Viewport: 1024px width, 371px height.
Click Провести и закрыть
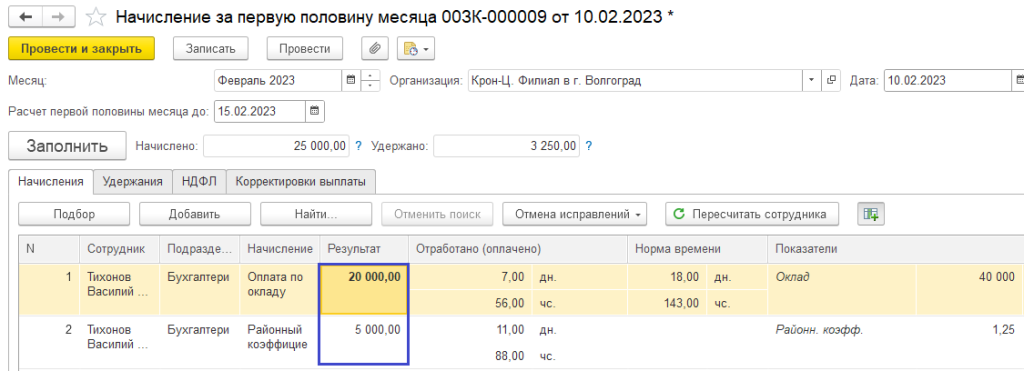pyautogui.click(x=81, y=48)
